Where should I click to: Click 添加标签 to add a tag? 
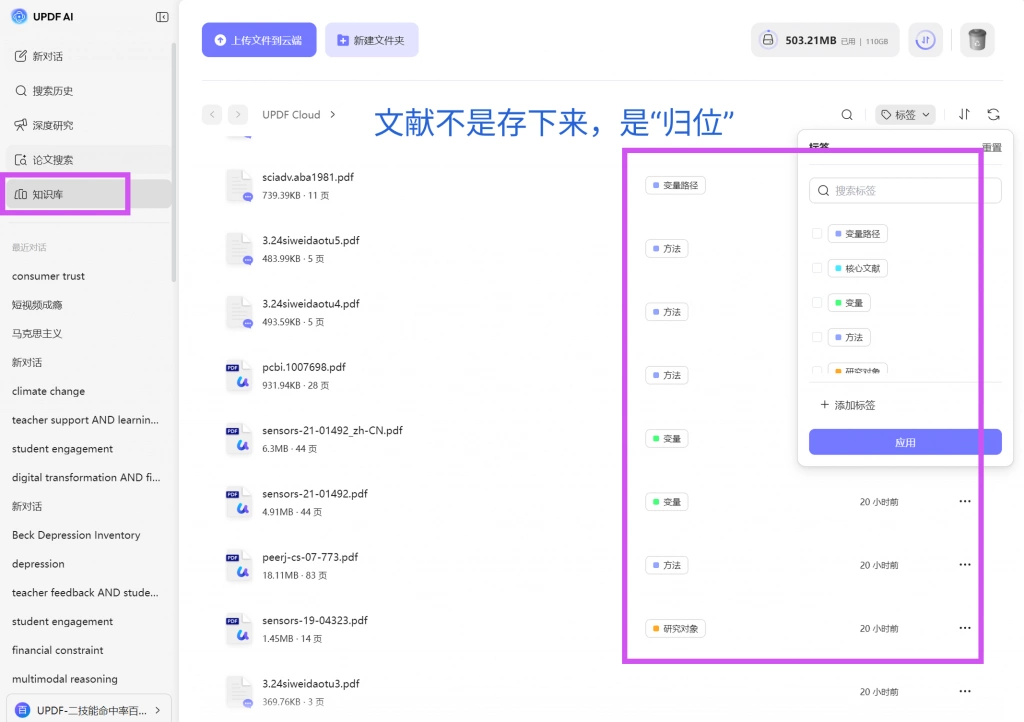click(x=848, y=405)
